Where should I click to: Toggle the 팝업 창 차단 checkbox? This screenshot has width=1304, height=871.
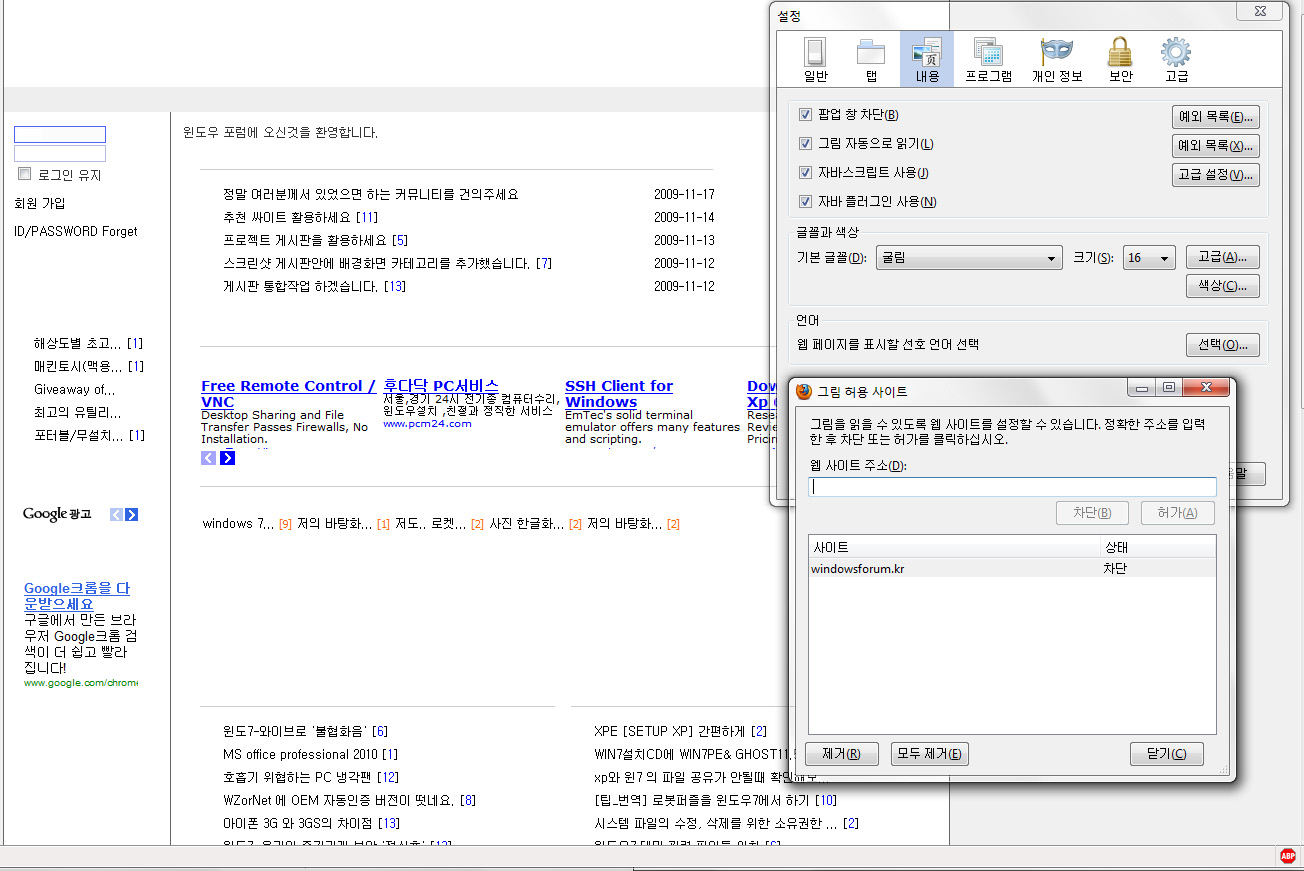pos(805,115)
